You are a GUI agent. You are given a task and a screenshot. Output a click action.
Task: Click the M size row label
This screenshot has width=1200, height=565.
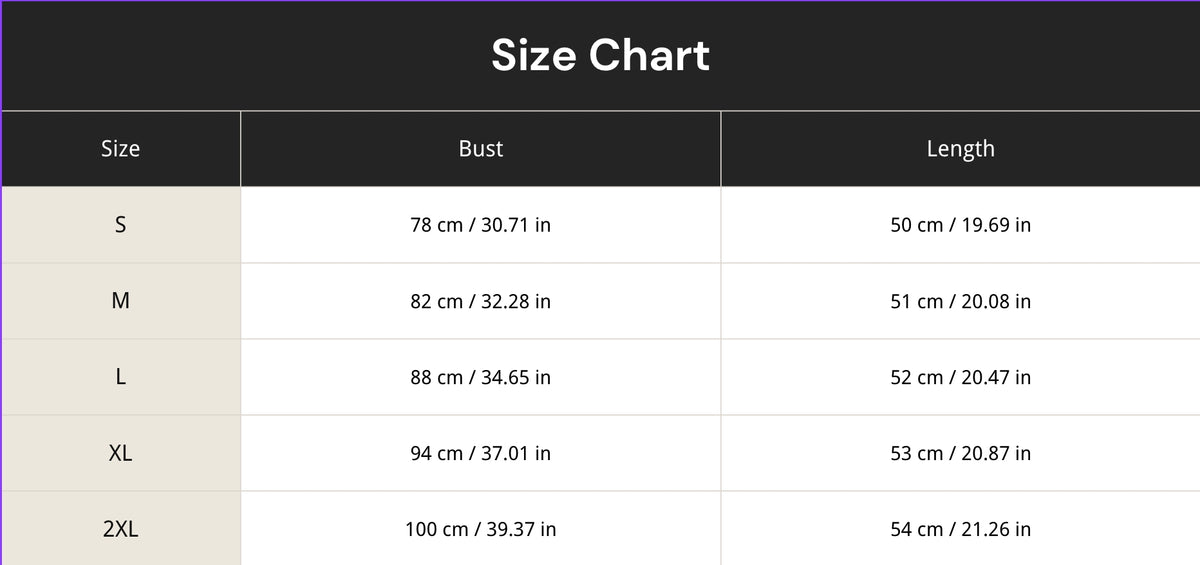click(x=120, y=301)
